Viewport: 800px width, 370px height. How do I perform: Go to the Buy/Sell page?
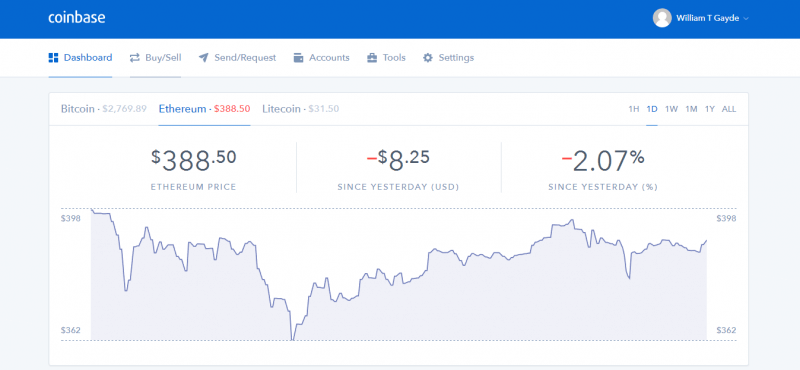point(155,58)
